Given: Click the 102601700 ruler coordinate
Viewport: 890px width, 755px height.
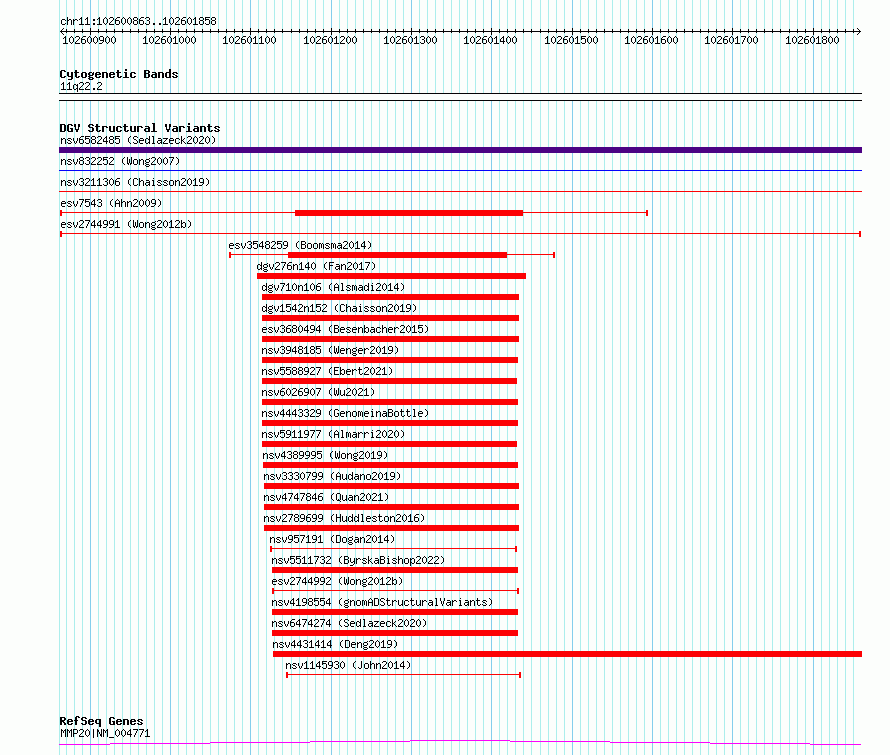Looking at the screenshot, I should (732, 40).
